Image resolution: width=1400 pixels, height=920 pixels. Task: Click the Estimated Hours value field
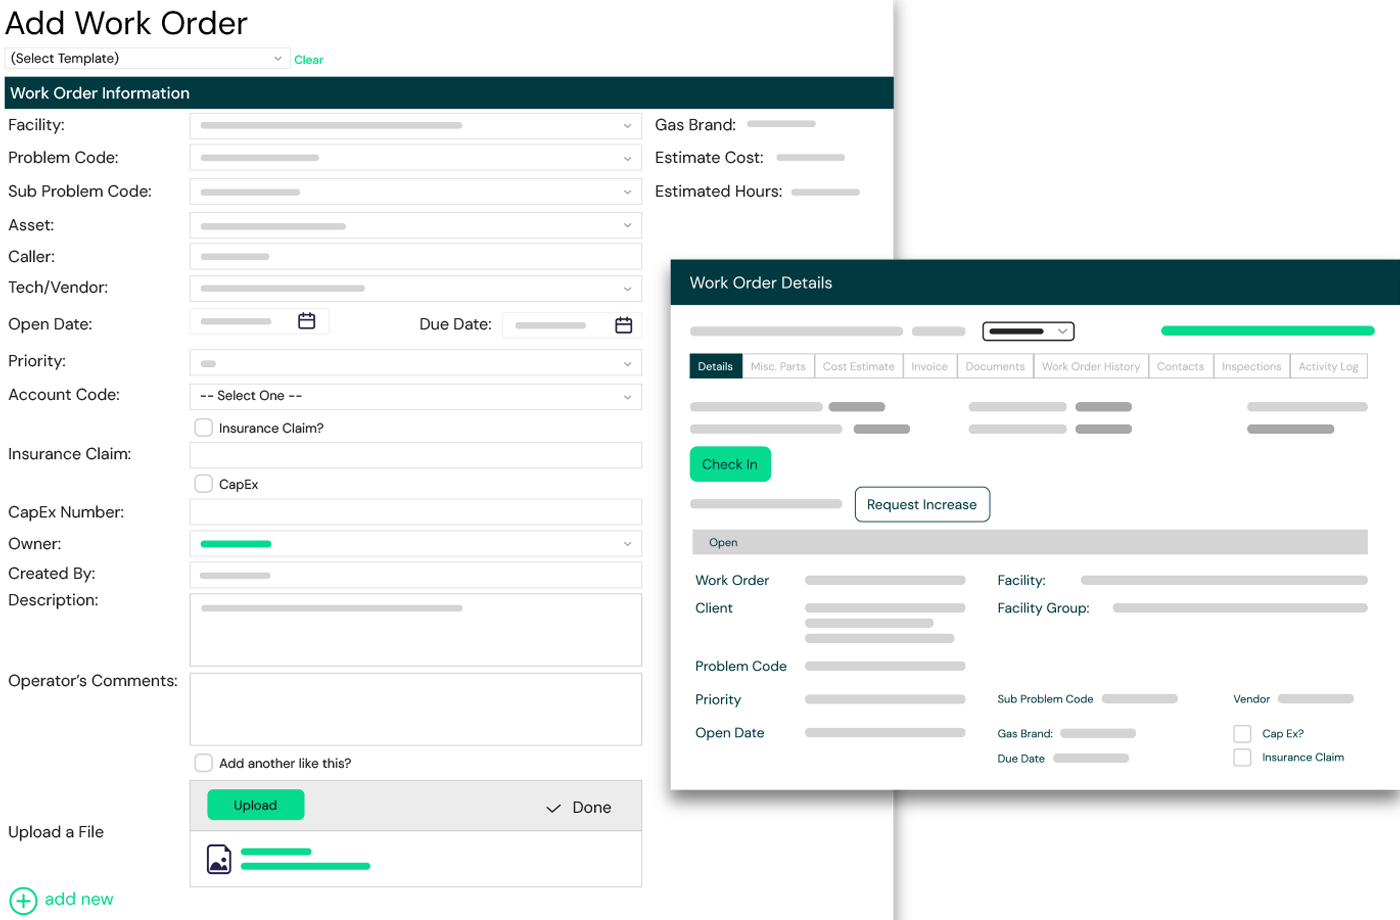(826, 192)
